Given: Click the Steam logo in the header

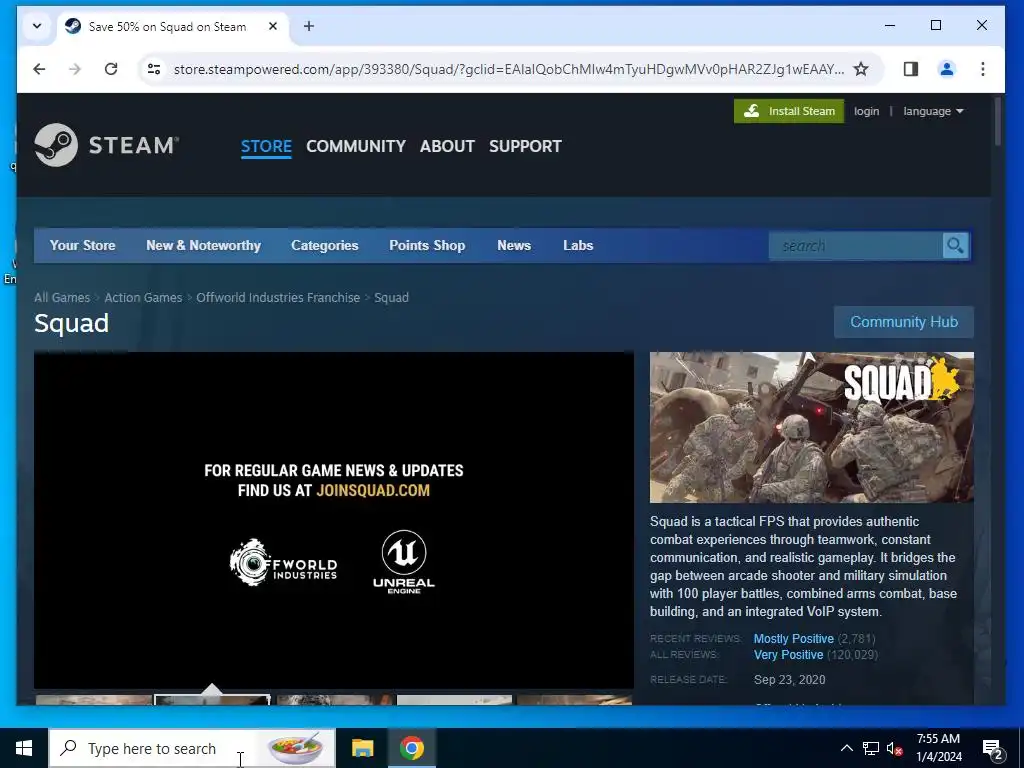Looking at the screenshot, I should [x=106, y=145].
